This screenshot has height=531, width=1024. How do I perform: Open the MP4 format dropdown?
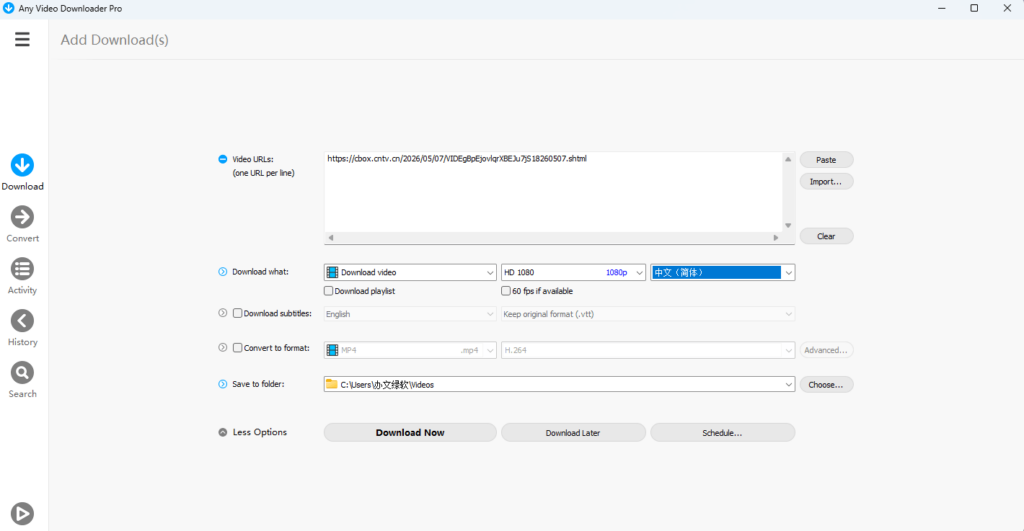click(x=410, y=350)
